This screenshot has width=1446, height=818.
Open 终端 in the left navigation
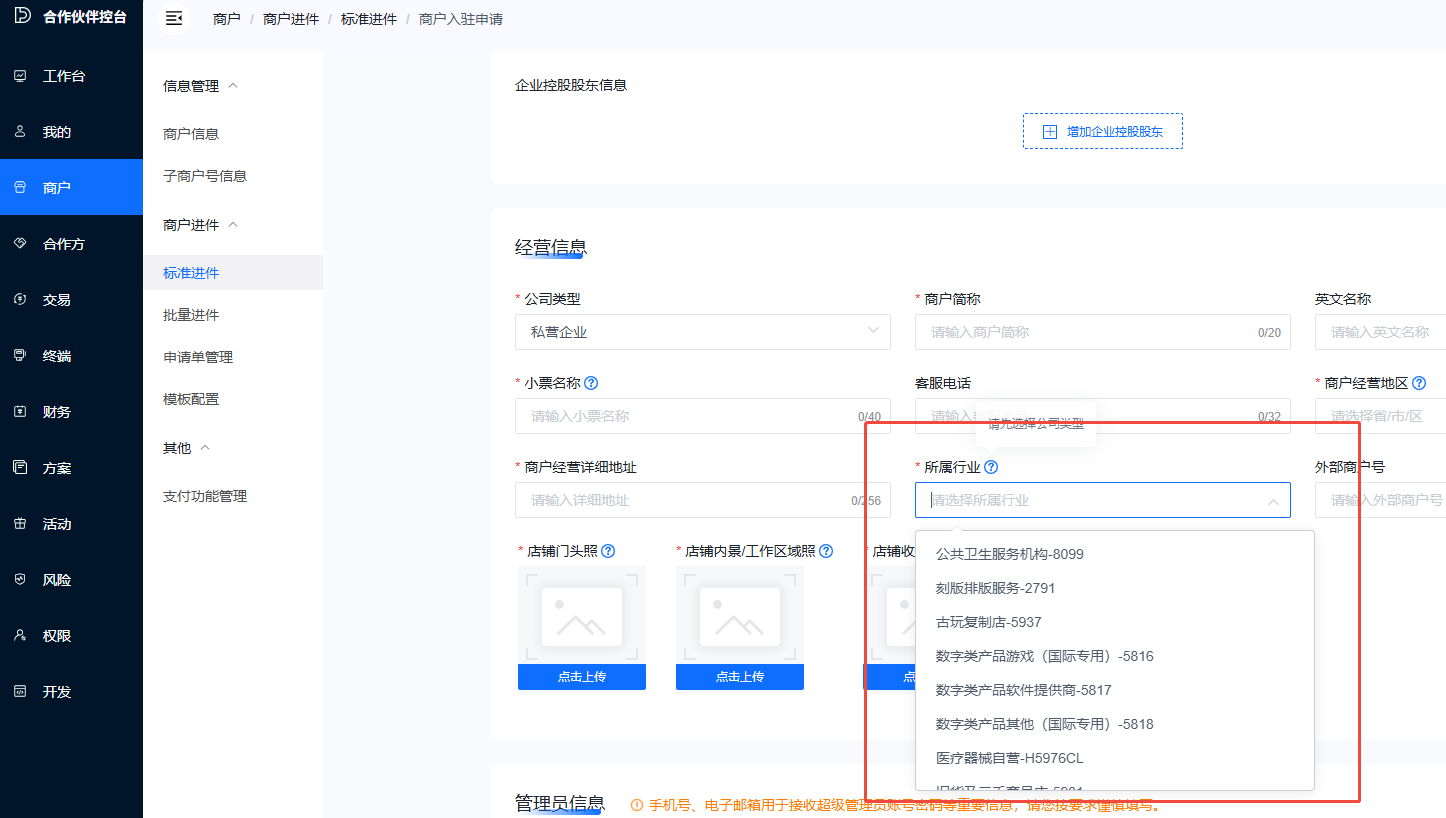pyautogui.click(x=56, y=356)
